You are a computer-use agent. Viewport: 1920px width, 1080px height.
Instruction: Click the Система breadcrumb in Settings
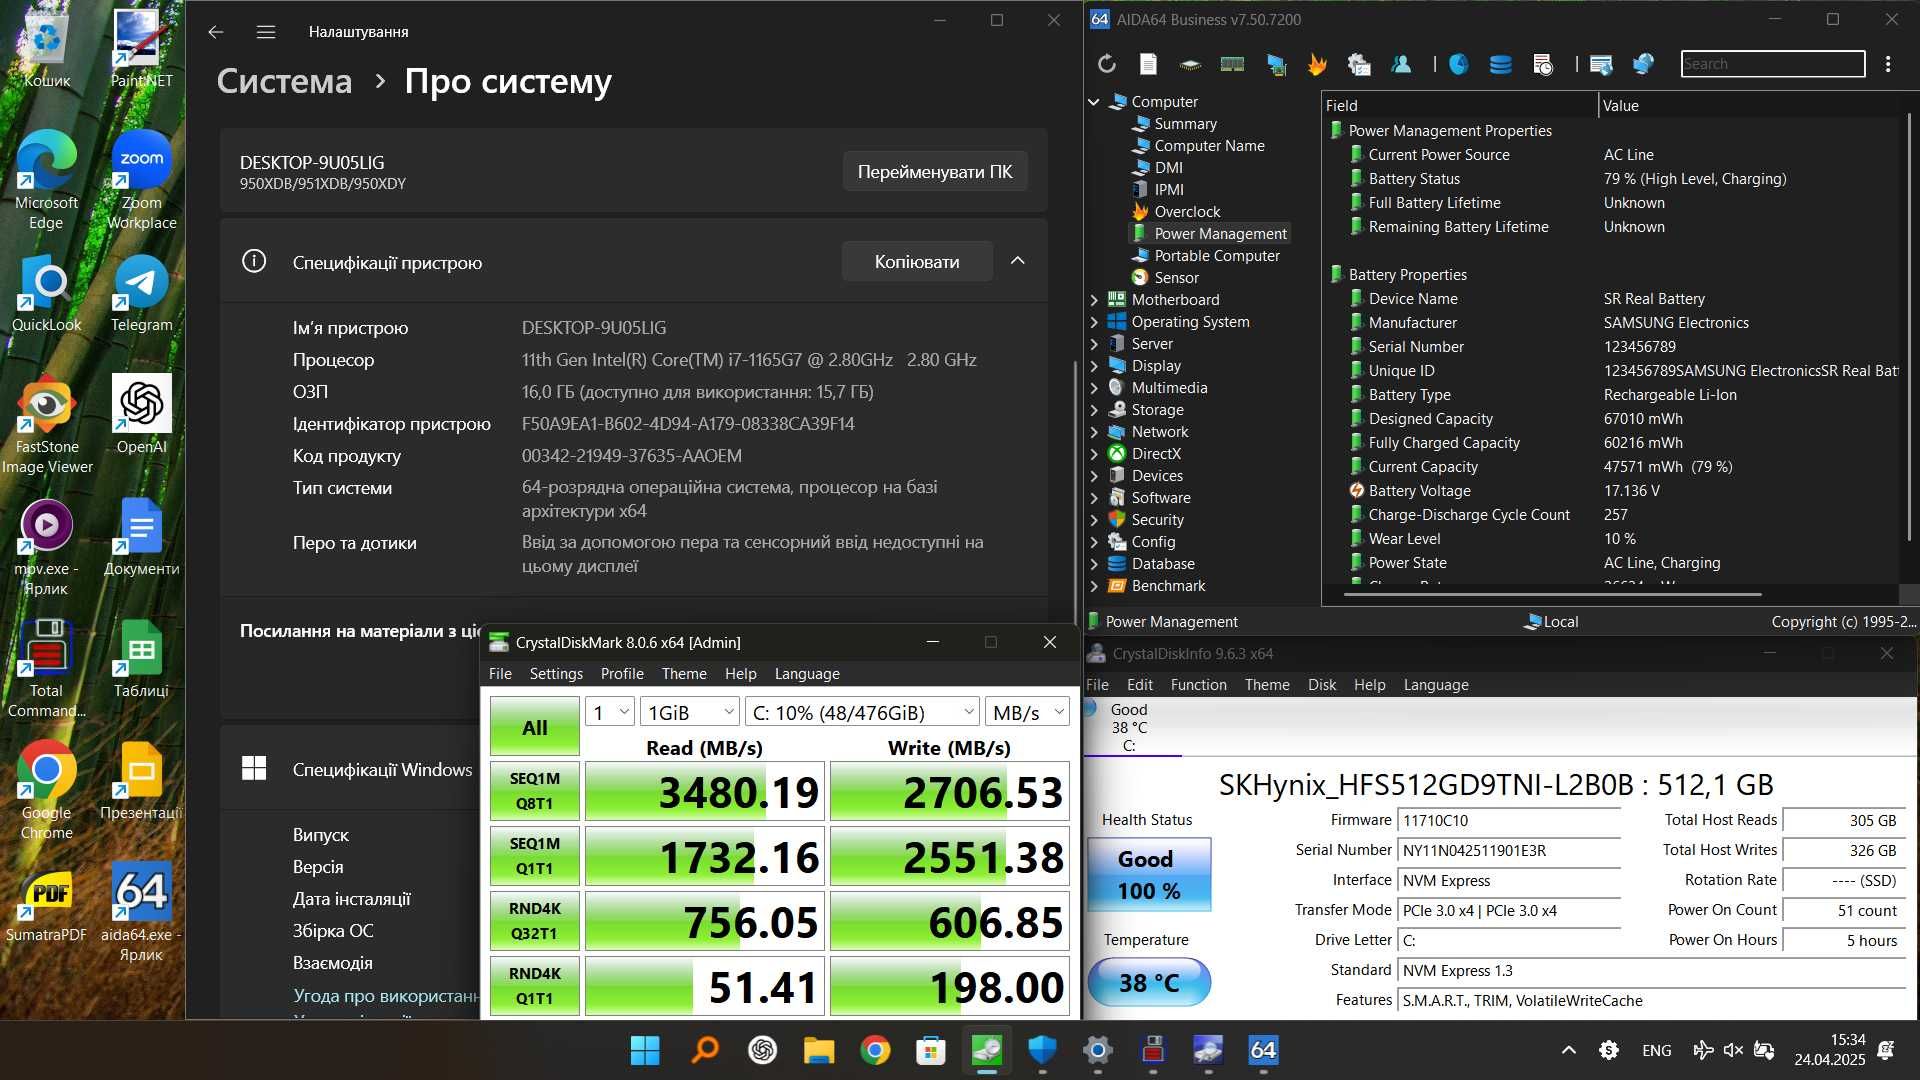[284, 81]
